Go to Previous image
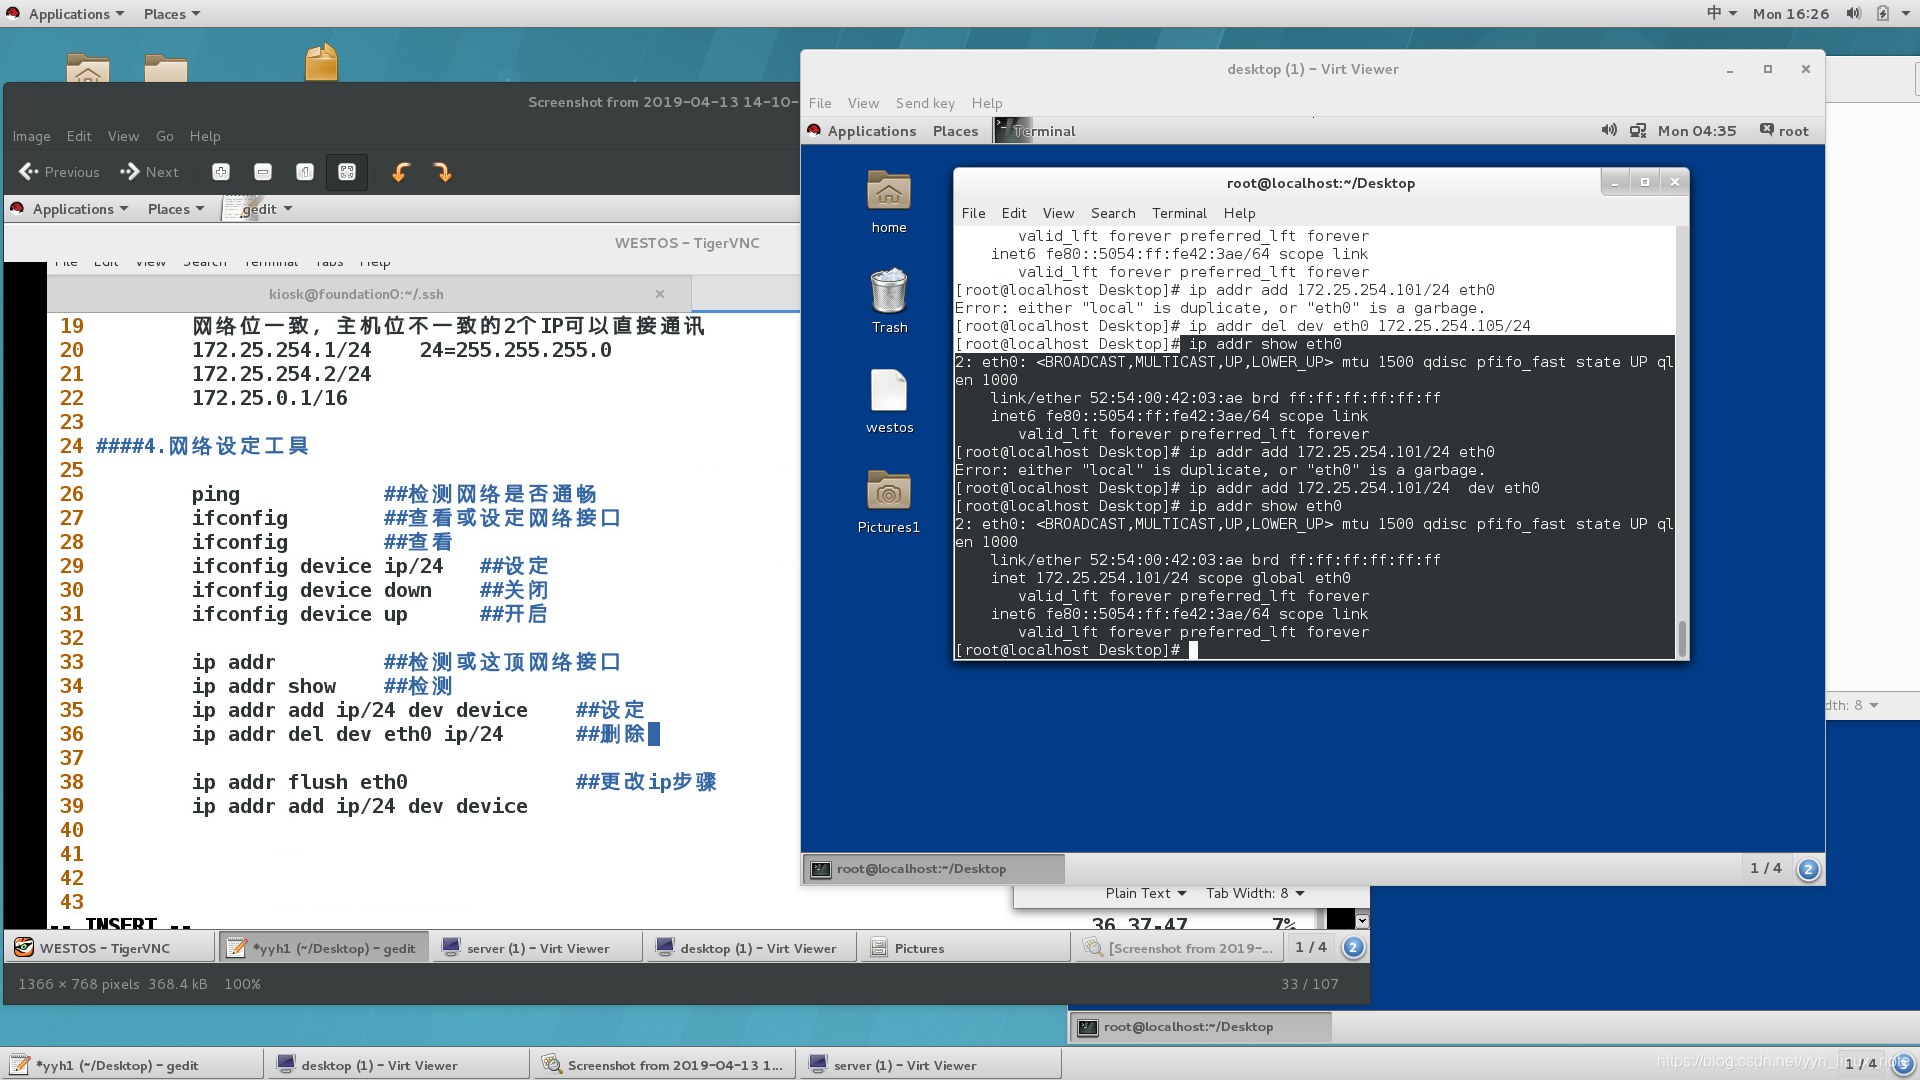The width and height of the screenshot is (1920, 1080). (x=59, y=172)
